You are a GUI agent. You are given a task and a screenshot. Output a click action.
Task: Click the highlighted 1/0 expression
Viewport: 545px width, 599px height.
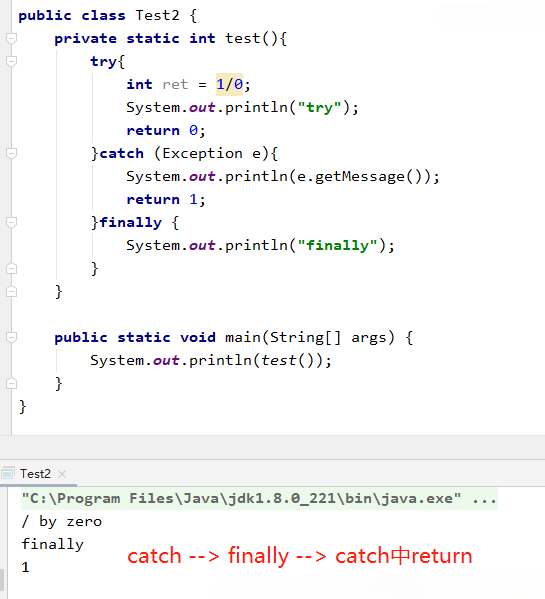point(229,84)
